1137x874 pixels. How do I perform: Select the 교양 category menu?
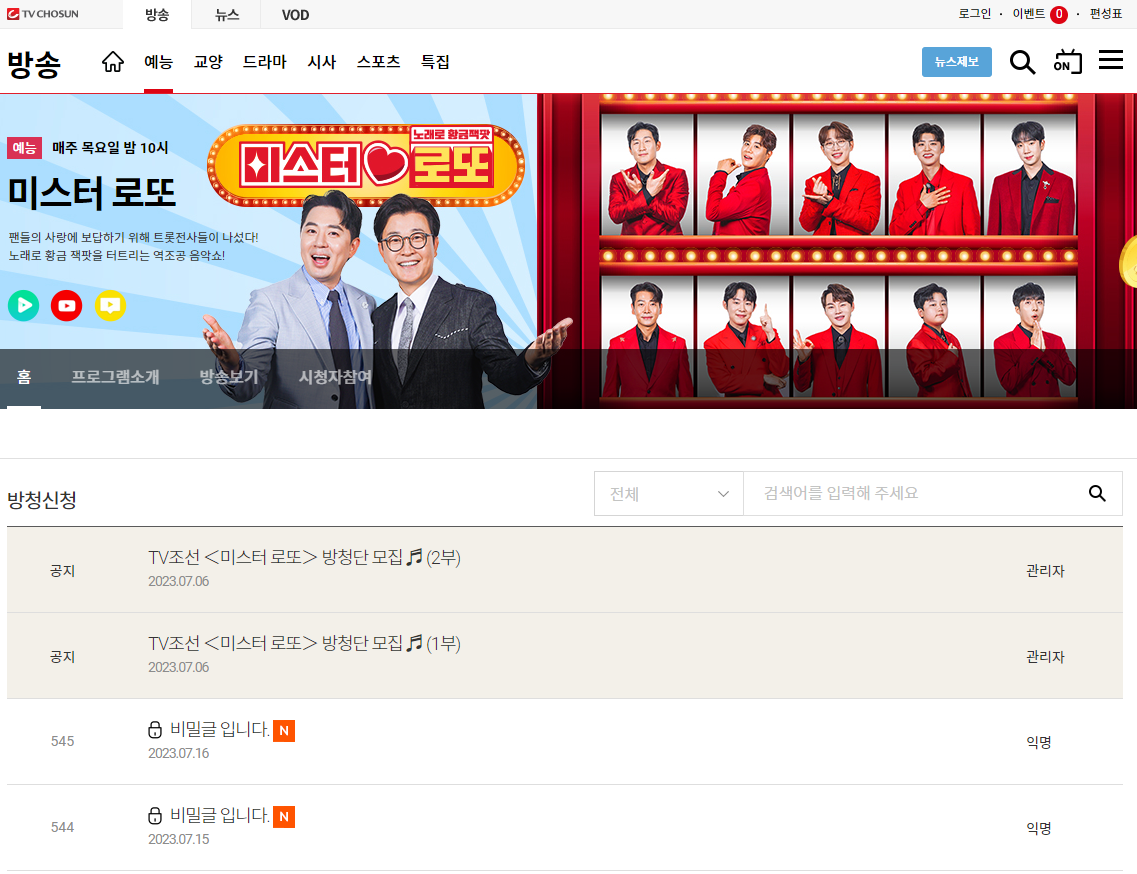point(208,62)
